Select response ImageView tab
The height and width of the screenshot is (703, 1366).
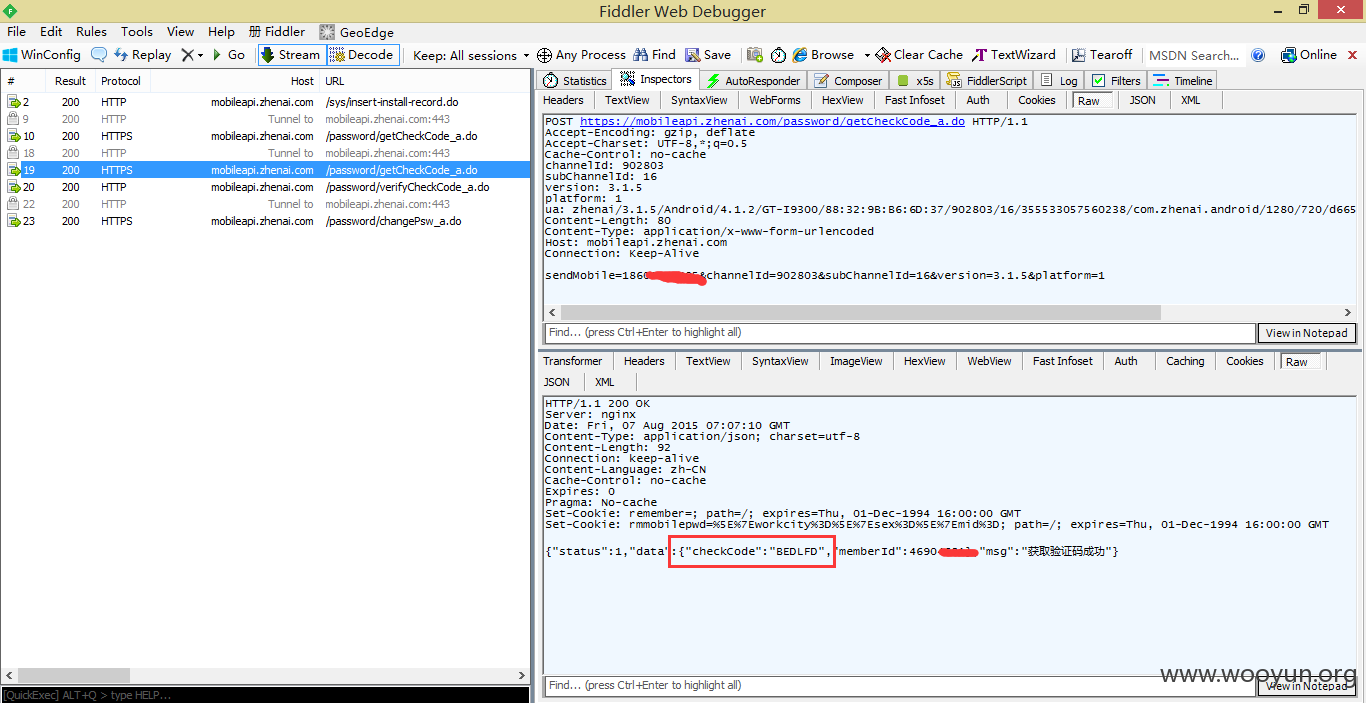point(856,361)
